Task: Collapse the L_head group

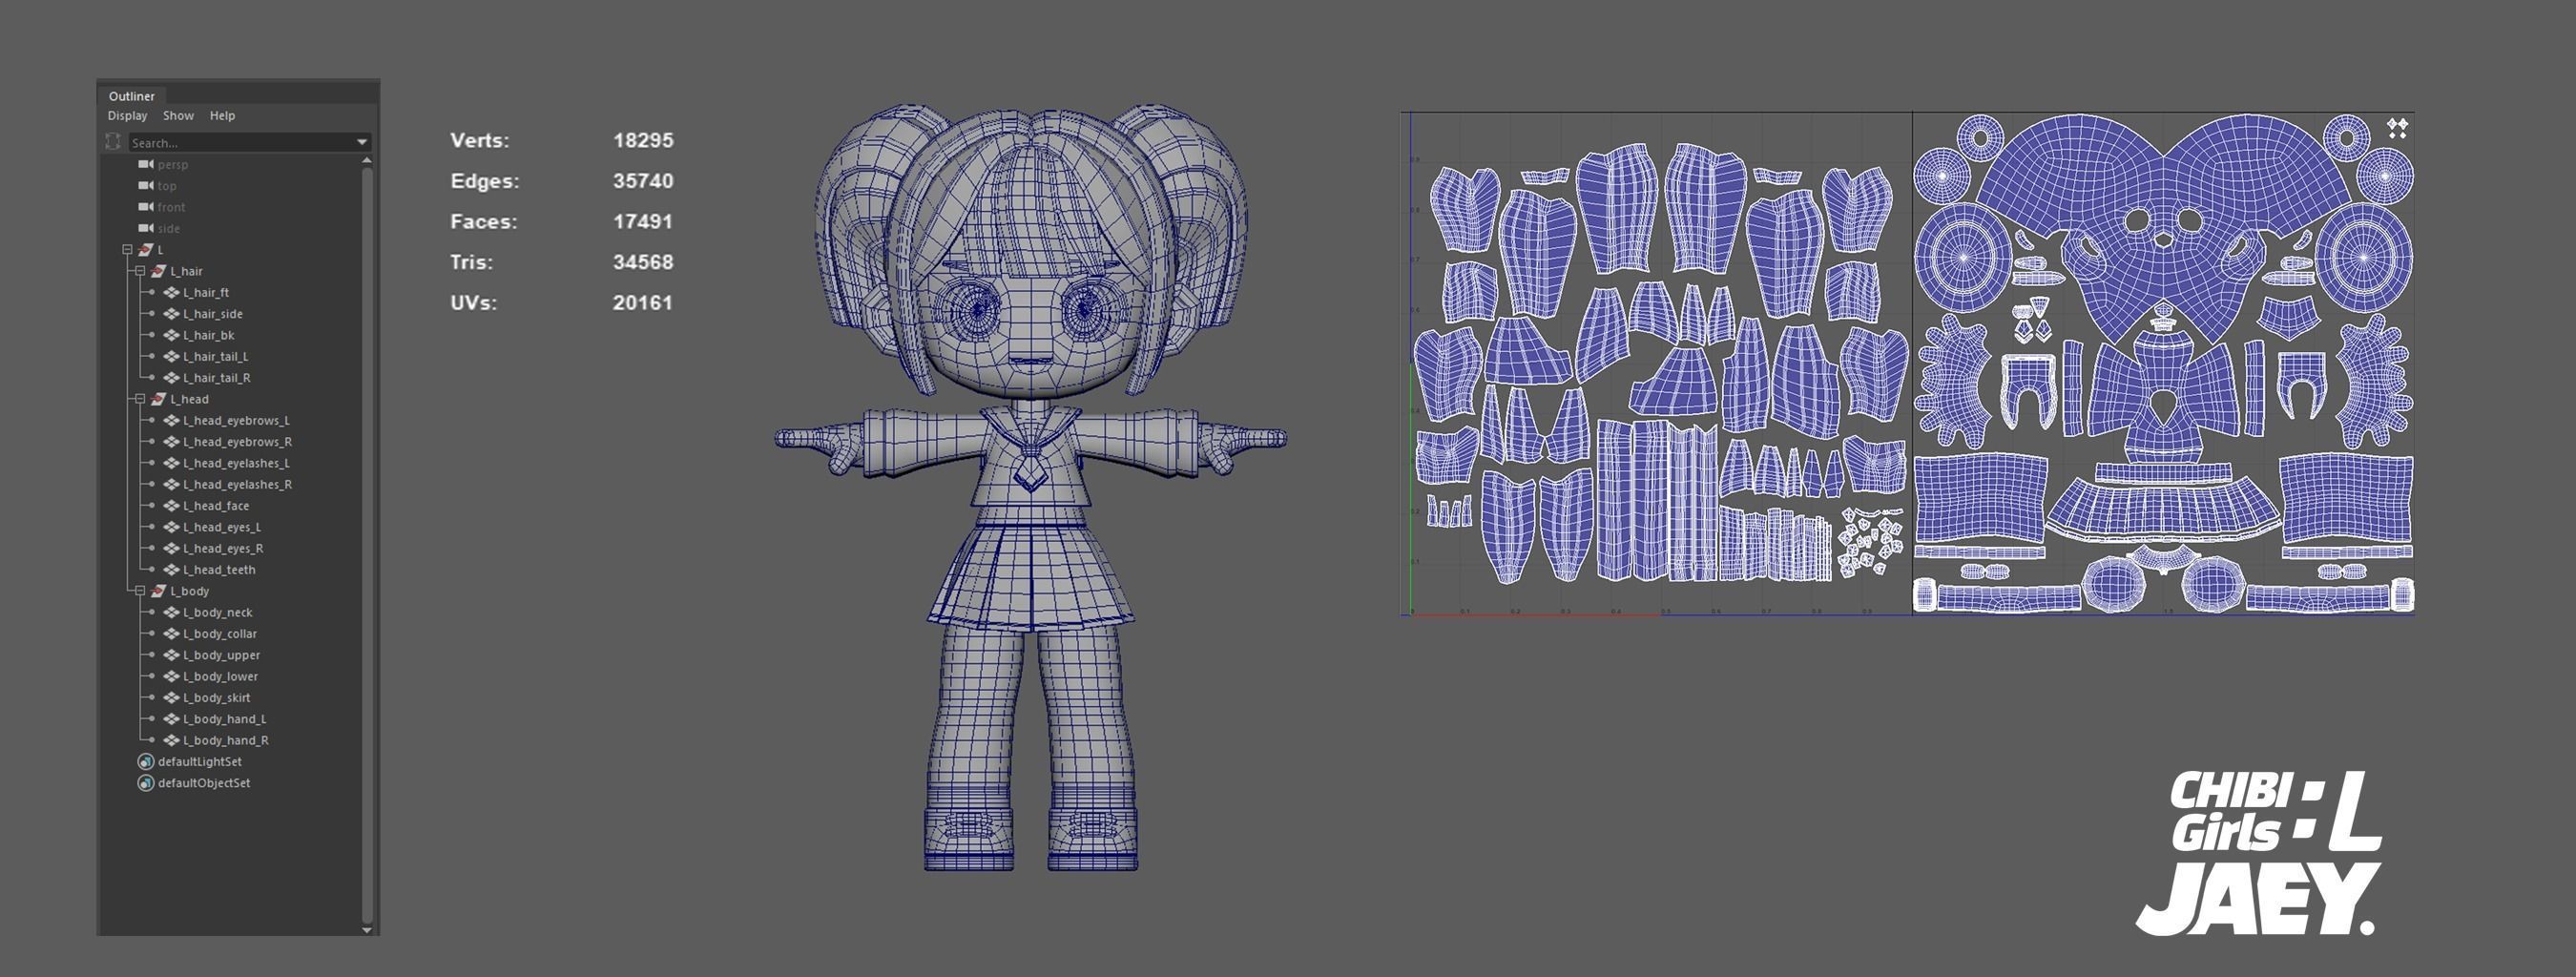Action: tap(140, 399)
